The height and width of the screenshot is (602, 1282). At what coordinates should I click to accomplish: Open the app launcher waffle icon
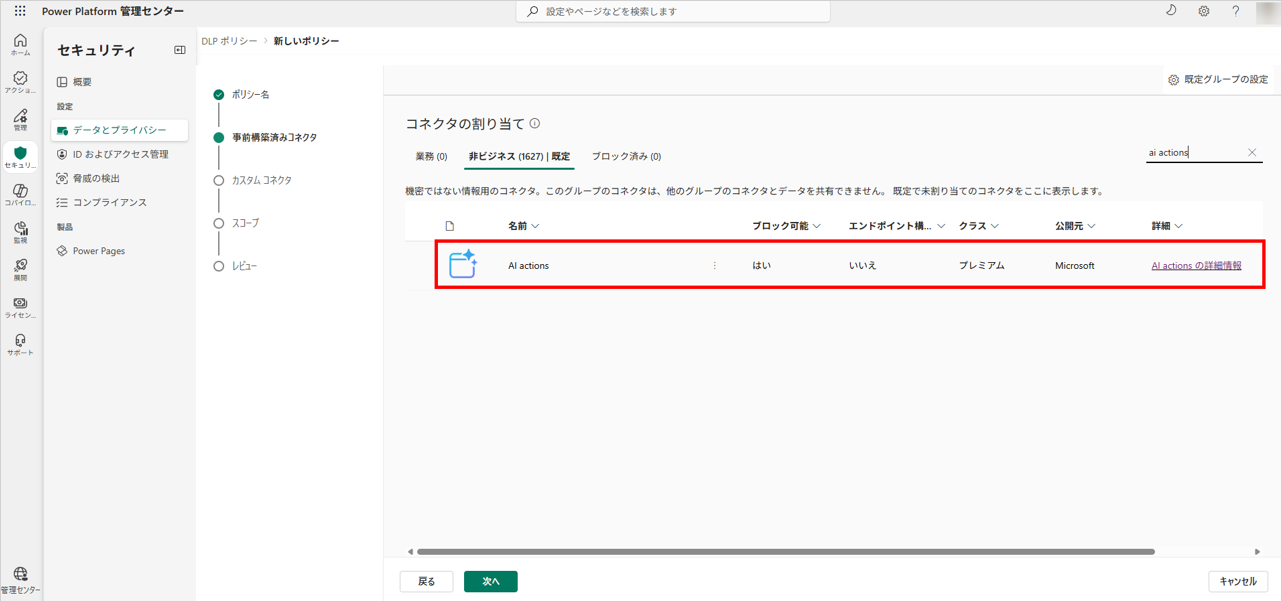20,11
